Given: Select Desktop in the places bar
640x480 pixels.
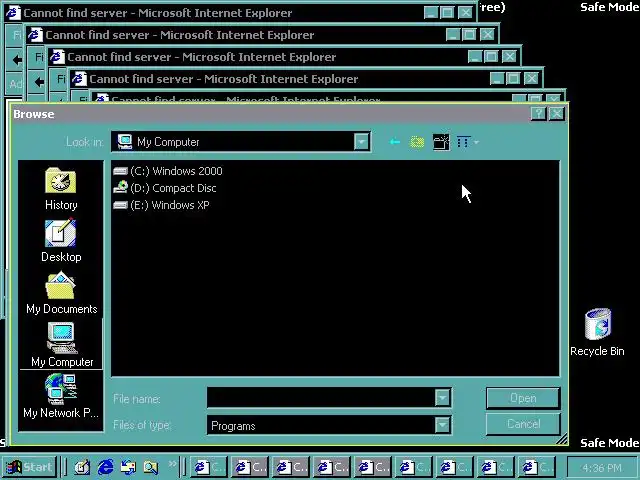Looking at the screenshot, I should 61,241.
